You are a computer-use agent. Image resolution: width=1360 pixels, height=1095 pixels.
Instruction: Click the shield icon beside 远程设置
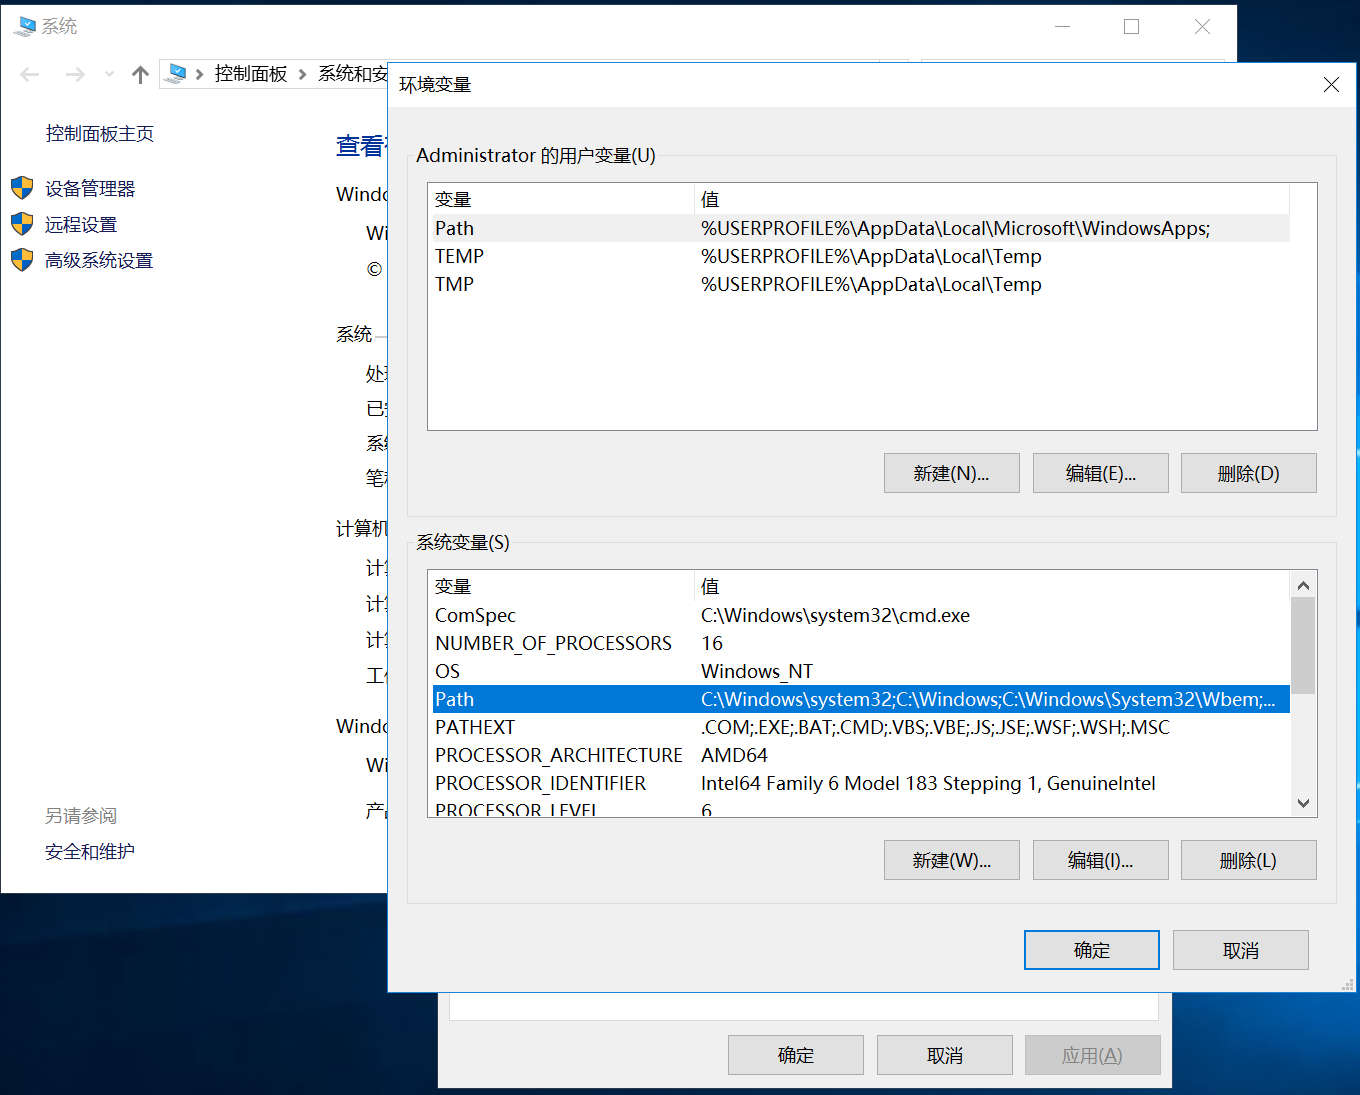point(22,224)
